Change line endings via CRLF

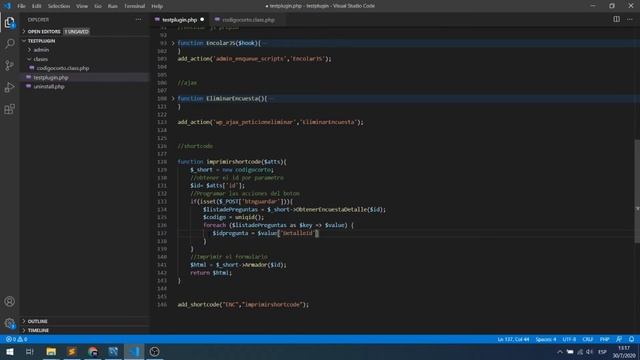(x=588, y=339)
